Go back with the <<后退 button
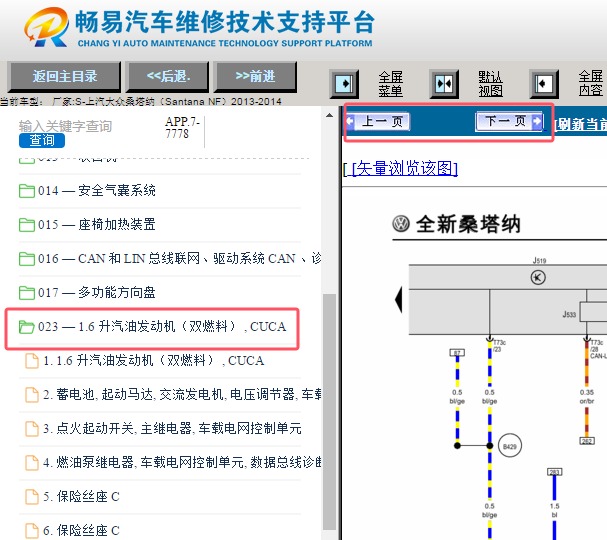The width and height of the screenshot is (607, 540). [x=168, y=76]
